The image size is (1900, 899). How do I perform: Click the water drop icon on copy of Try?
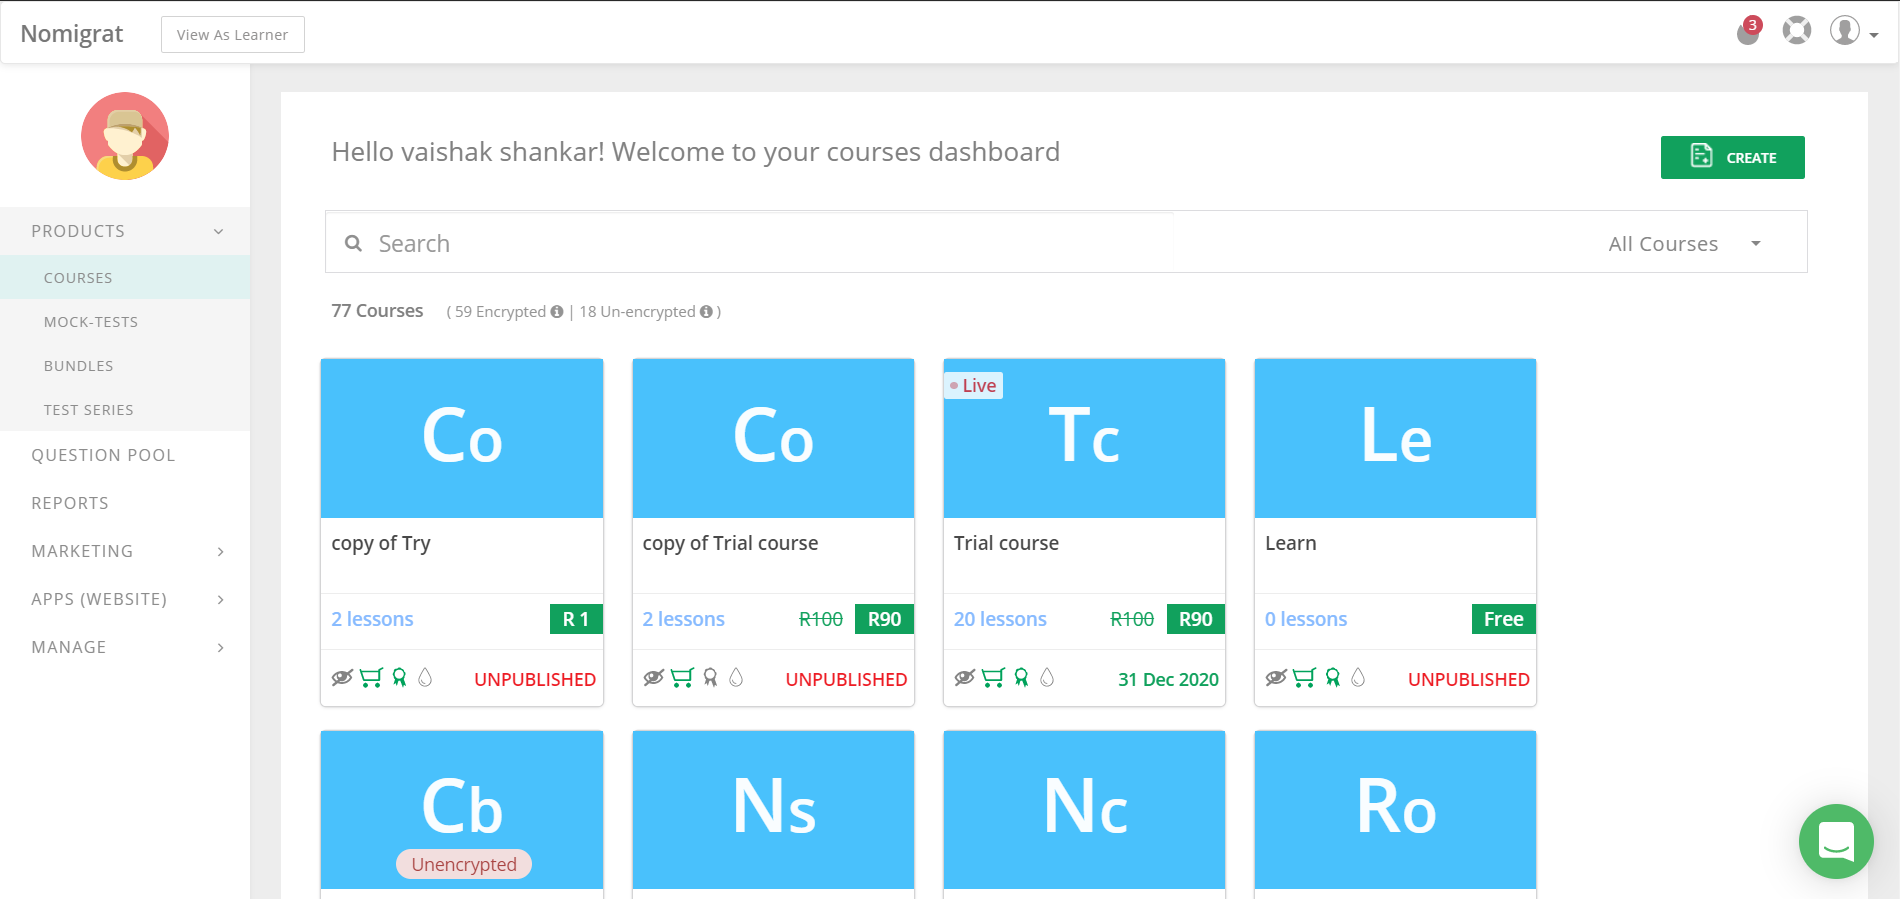(x=425, y=678)
